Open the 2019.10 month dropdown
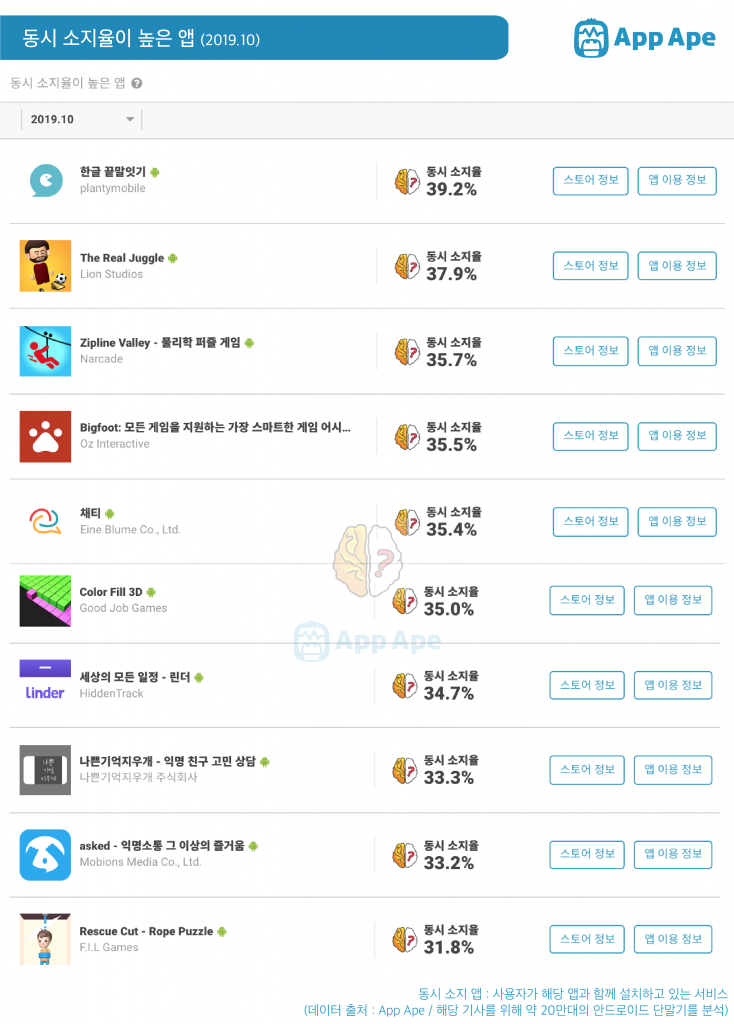Image resolution: width=734 pixels, height=1024 pixels. (x=80, y=120)
